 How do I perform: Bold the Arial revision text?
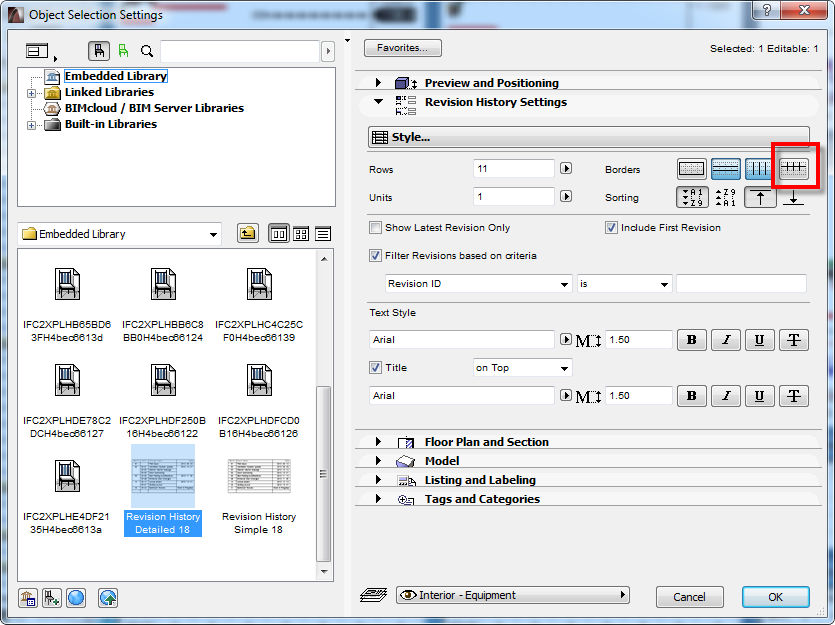(x=691, y=340)
